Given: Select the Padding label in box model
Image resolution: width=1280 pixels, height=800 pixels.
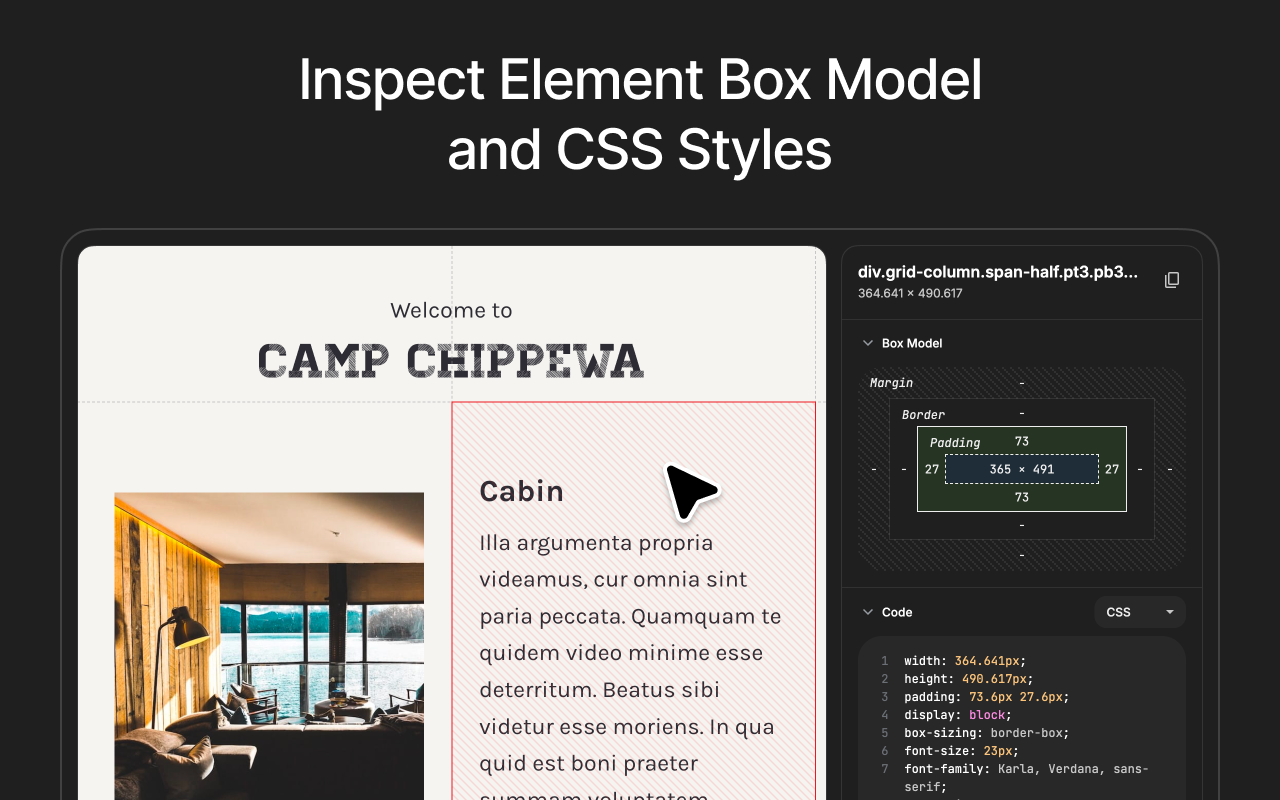Looking at the screenshot, I should tap(955, 443).
